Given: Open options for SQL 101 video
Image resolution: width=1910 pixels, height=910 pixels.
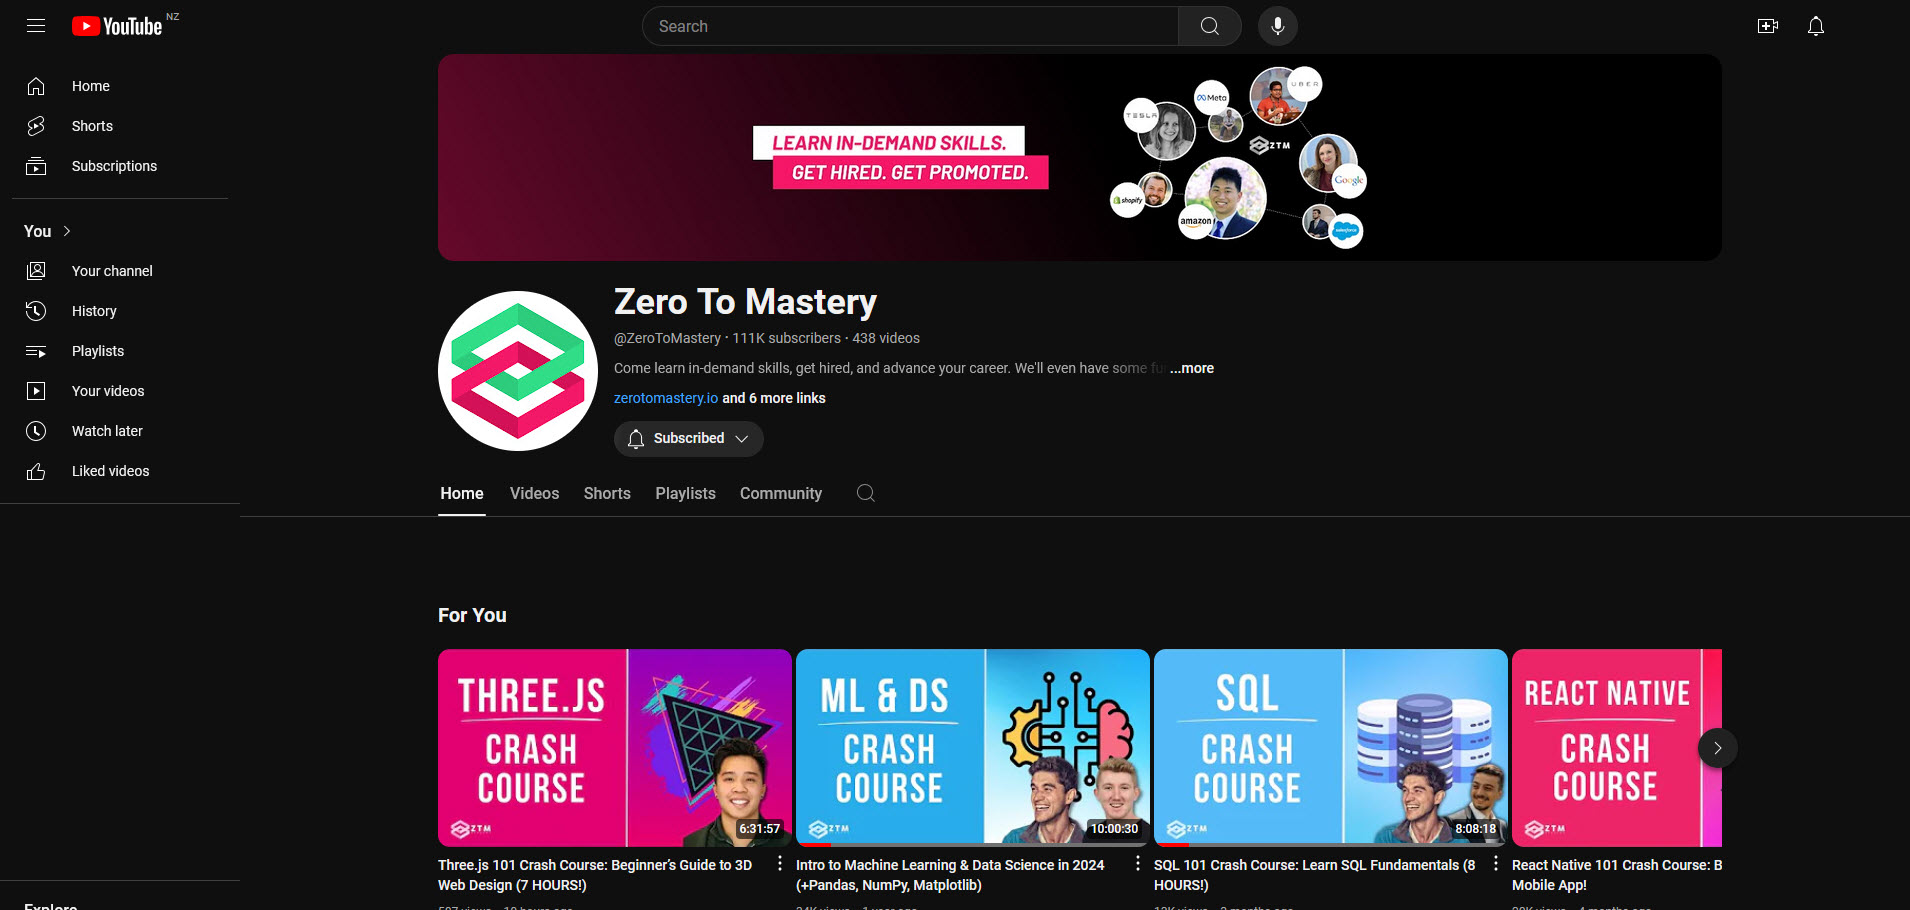Looking at the screenshot, I should coord(1496,864).
